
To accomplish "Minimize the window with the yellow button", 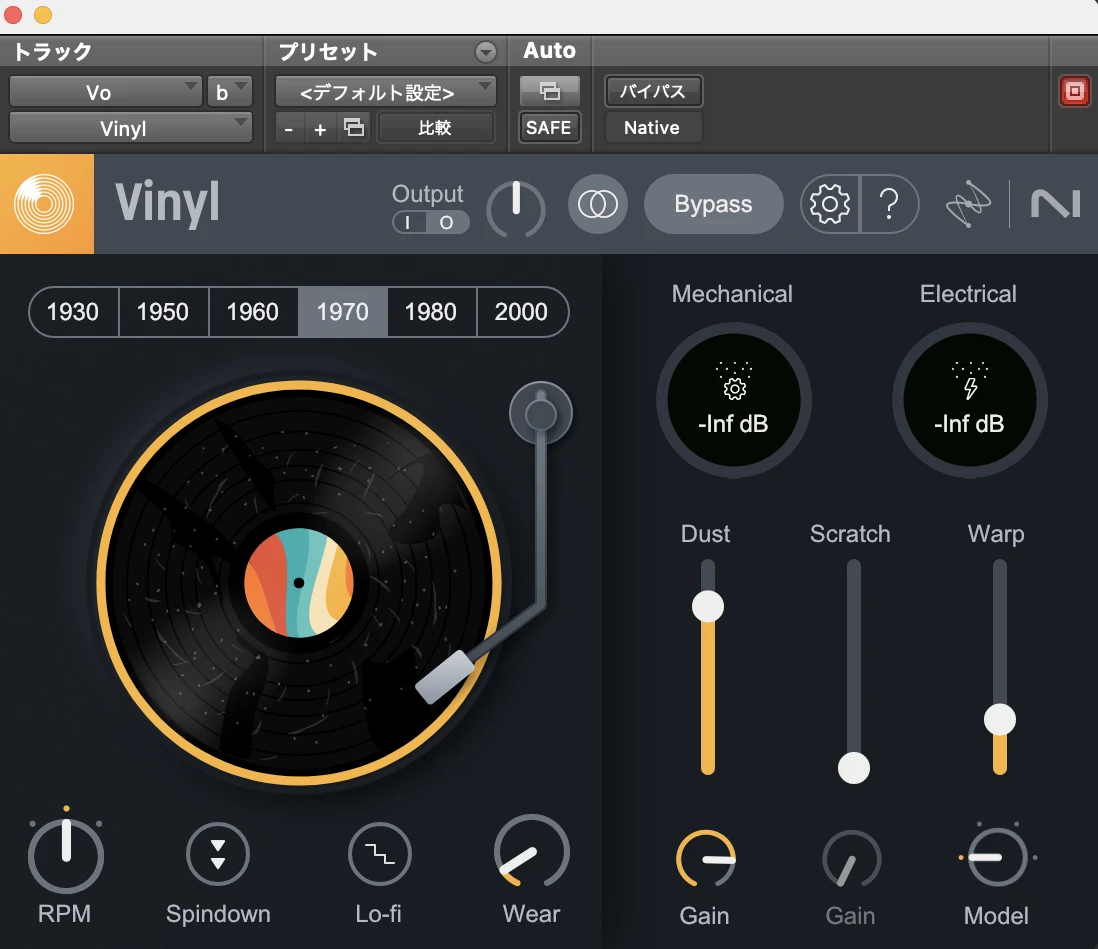I will pos(43,14).
